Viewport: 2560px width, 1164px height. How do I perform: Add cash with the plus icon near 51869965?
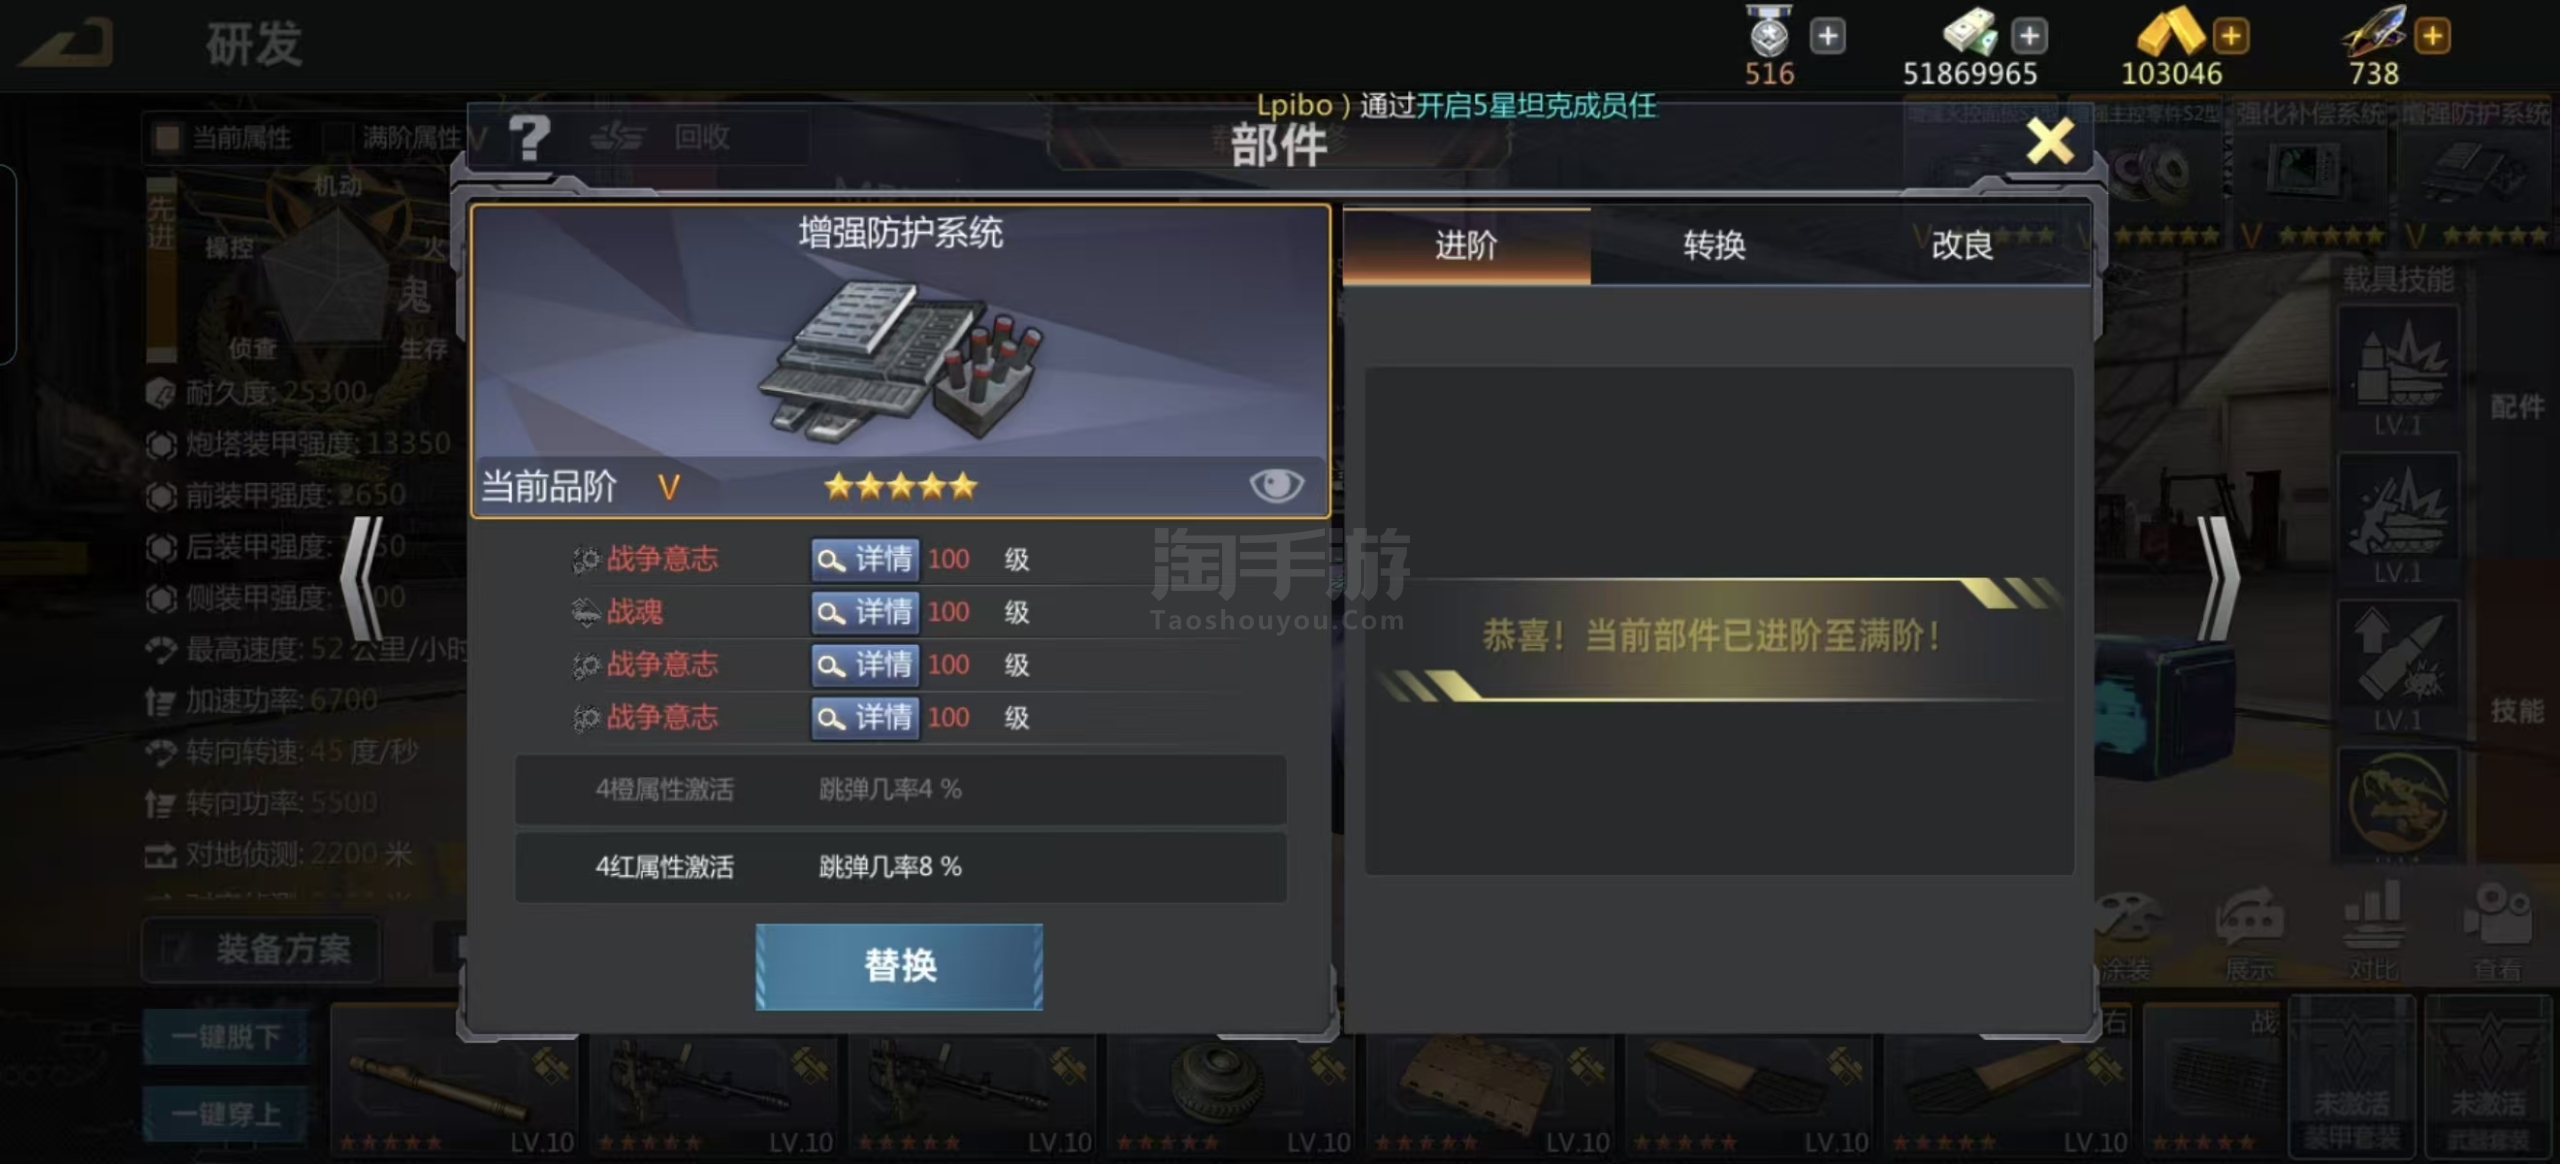[2029, 36]
